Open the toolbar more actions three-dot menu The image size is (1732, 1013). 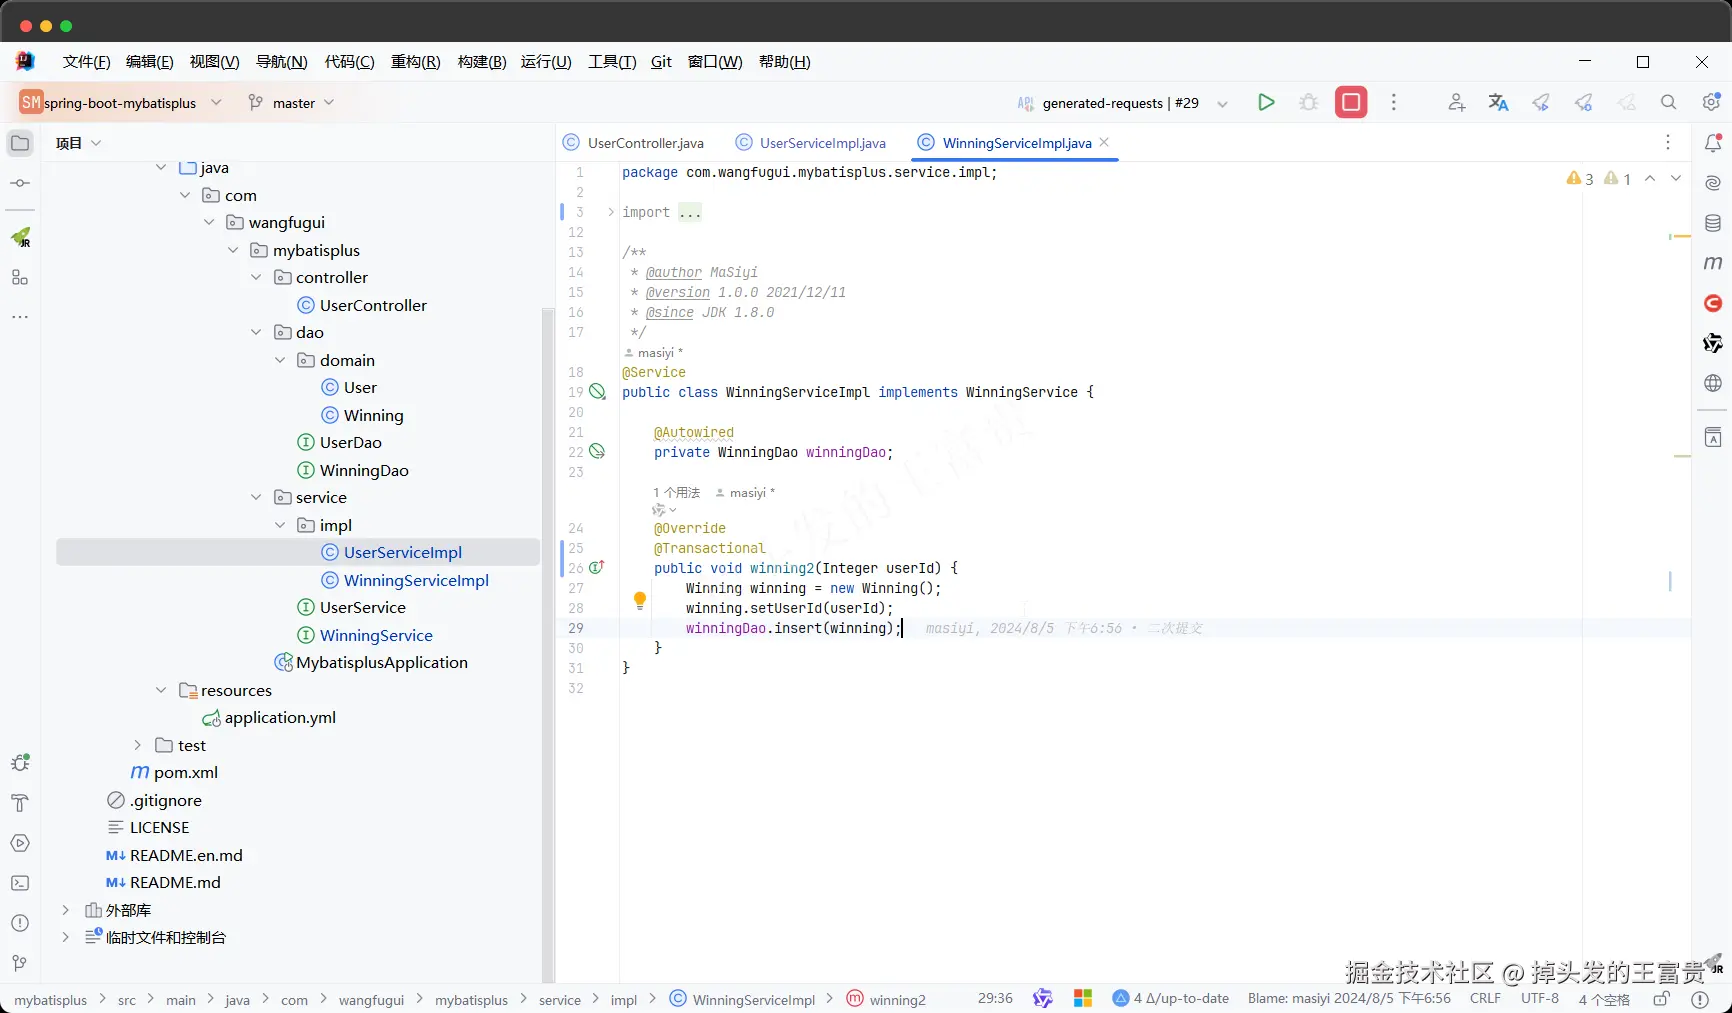1394,102
